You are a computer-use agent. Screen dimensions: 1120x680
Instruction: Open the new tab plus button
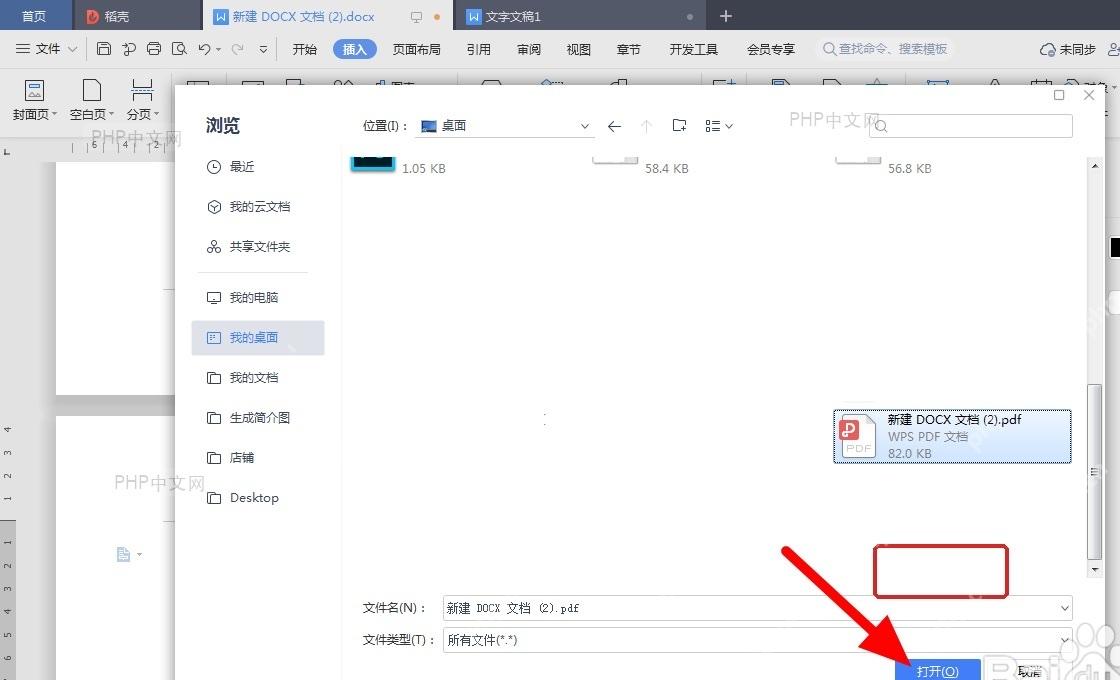726,16
